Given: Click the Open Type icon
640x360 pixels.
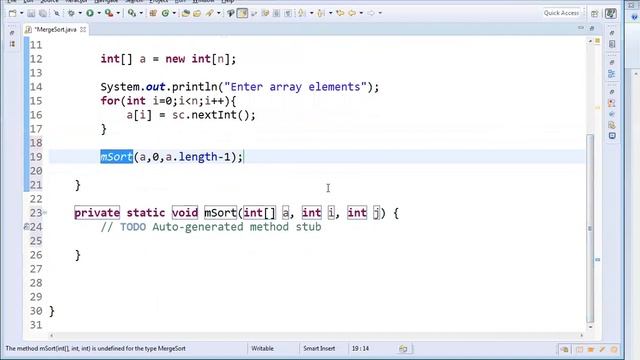Looking at the screenshot, I should 186,13.
